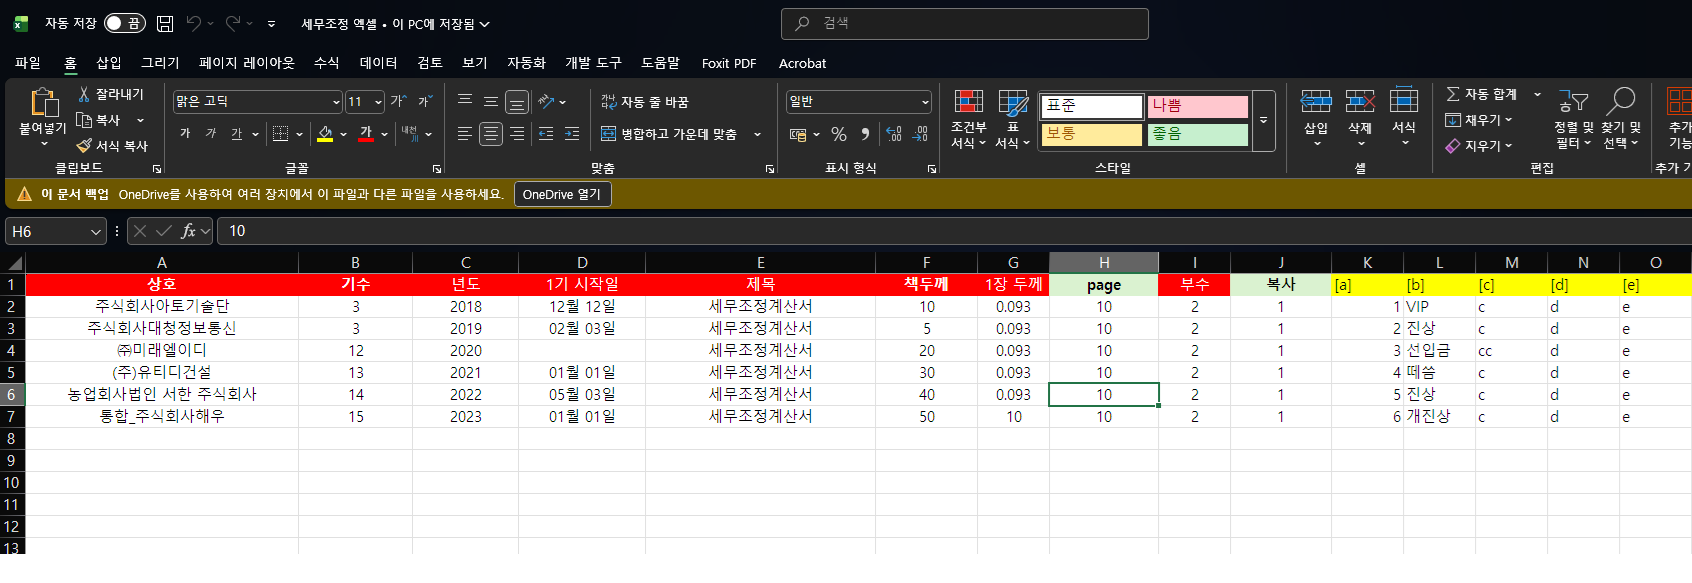
Task: Click the red font color 가 icon
Action: [366, 134]
